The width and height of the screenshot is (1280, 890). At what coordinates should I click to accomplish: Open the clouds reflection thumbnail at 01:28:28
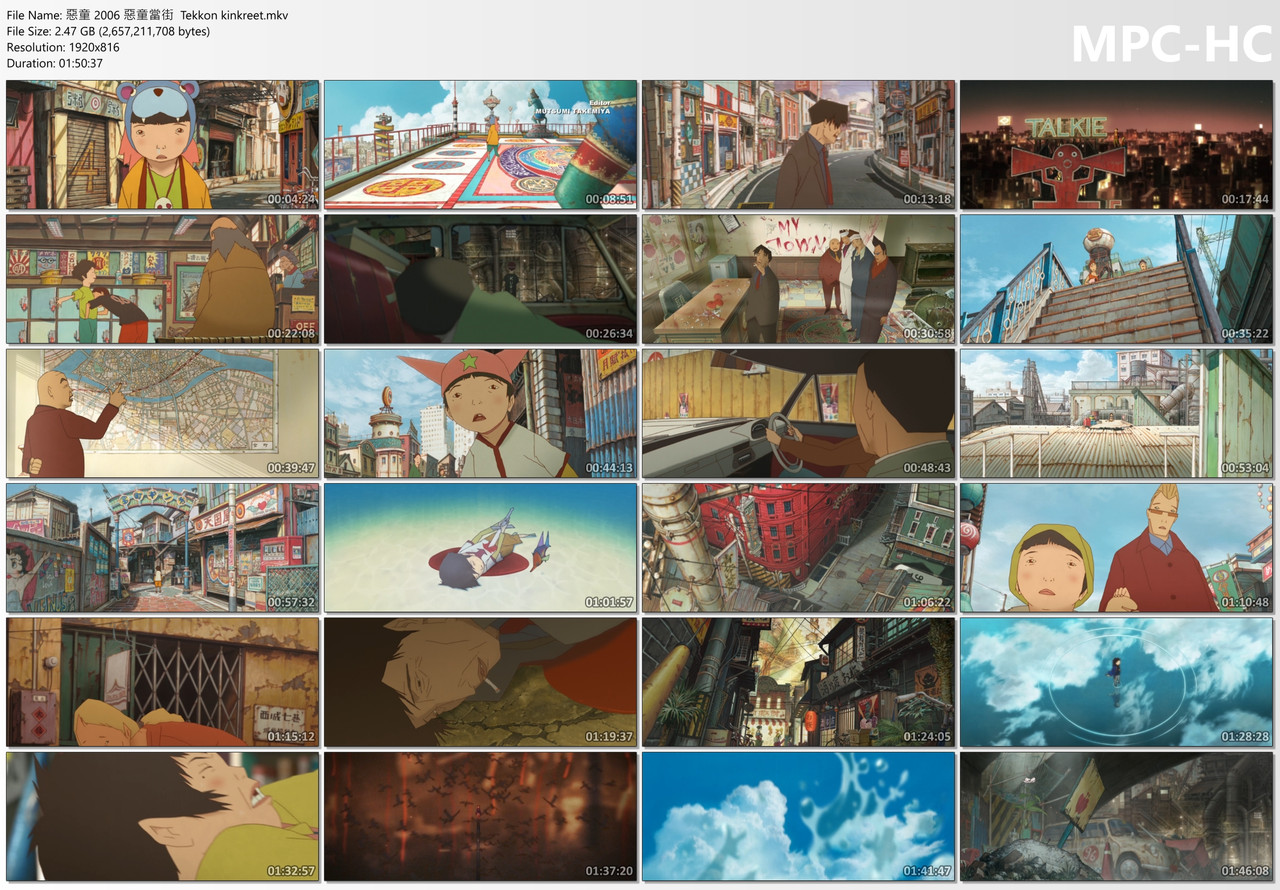(1117, 682)
